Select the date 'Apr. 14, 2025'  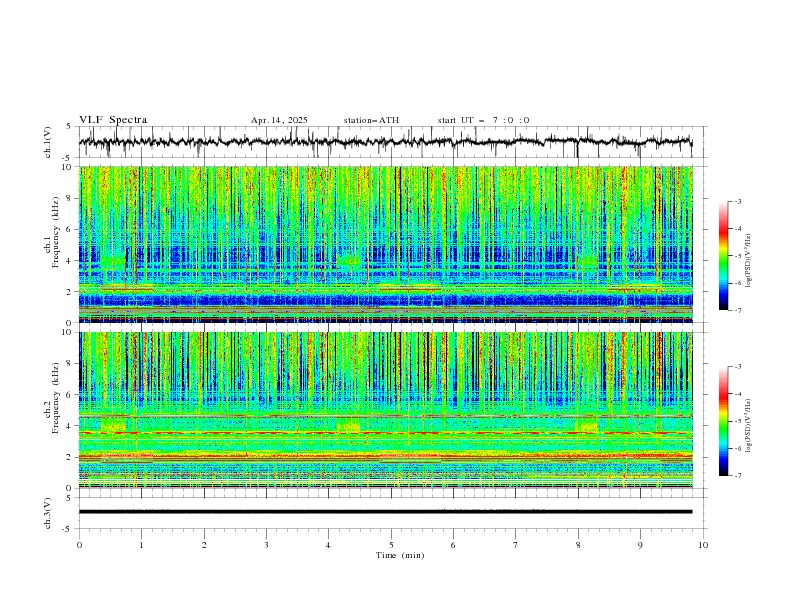(x=279, y=120)
